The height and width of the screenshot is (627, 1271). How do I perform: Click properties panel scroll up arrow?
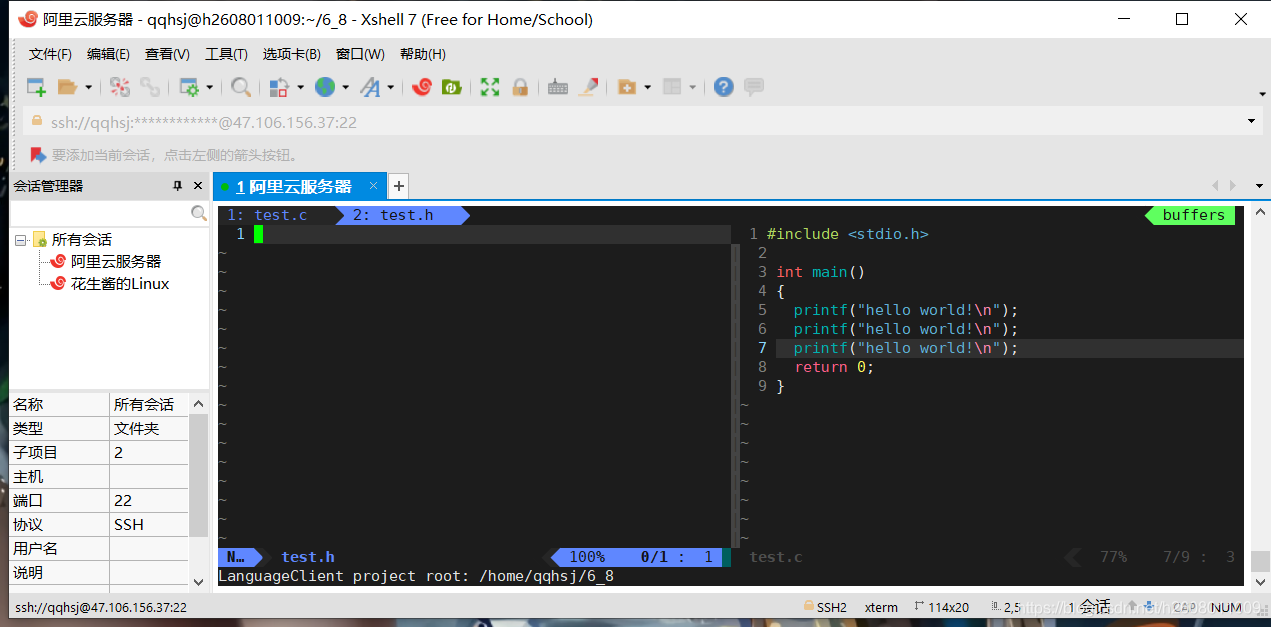(x=198, y=404)
